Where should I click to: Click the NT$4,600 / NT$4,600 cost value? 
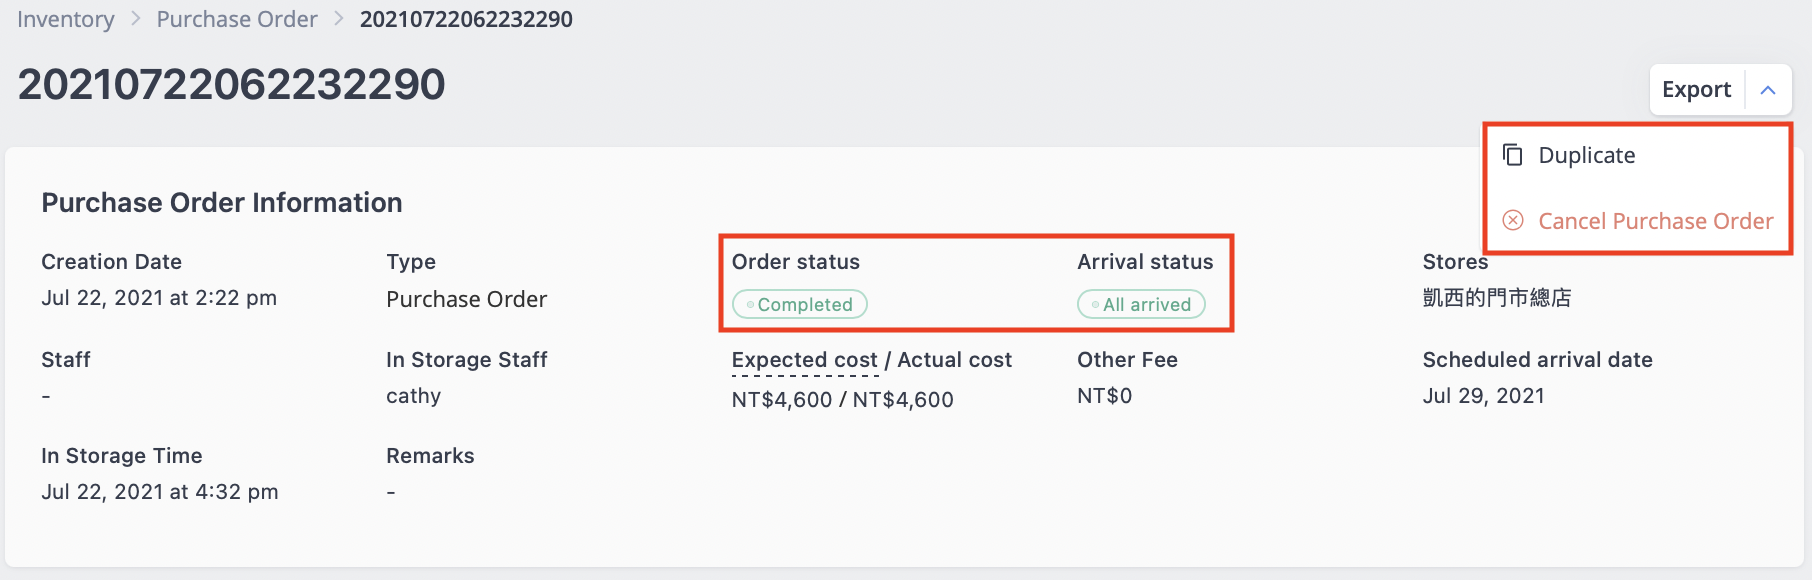[843, 399]
